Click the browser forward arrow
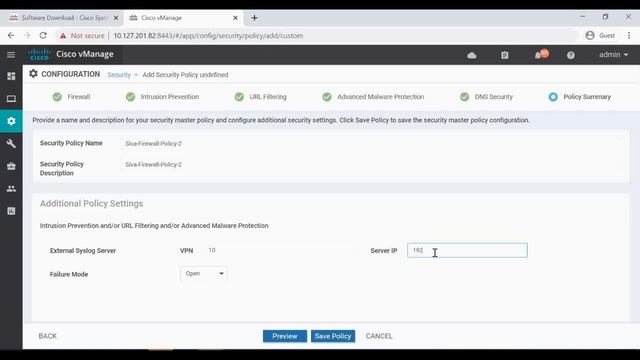 tap(27, 36)
